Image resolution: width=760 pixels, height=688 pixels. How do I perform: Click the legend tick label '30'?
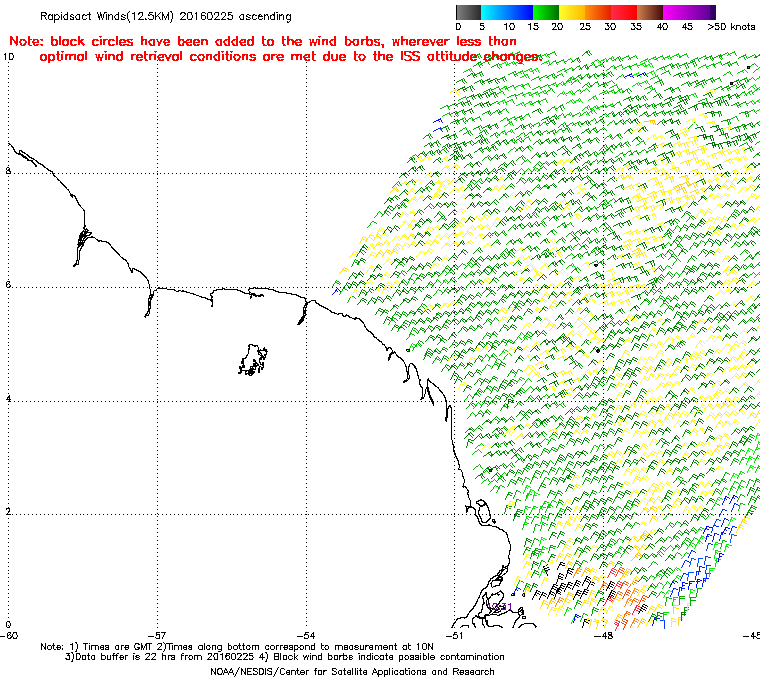[610, 27]
